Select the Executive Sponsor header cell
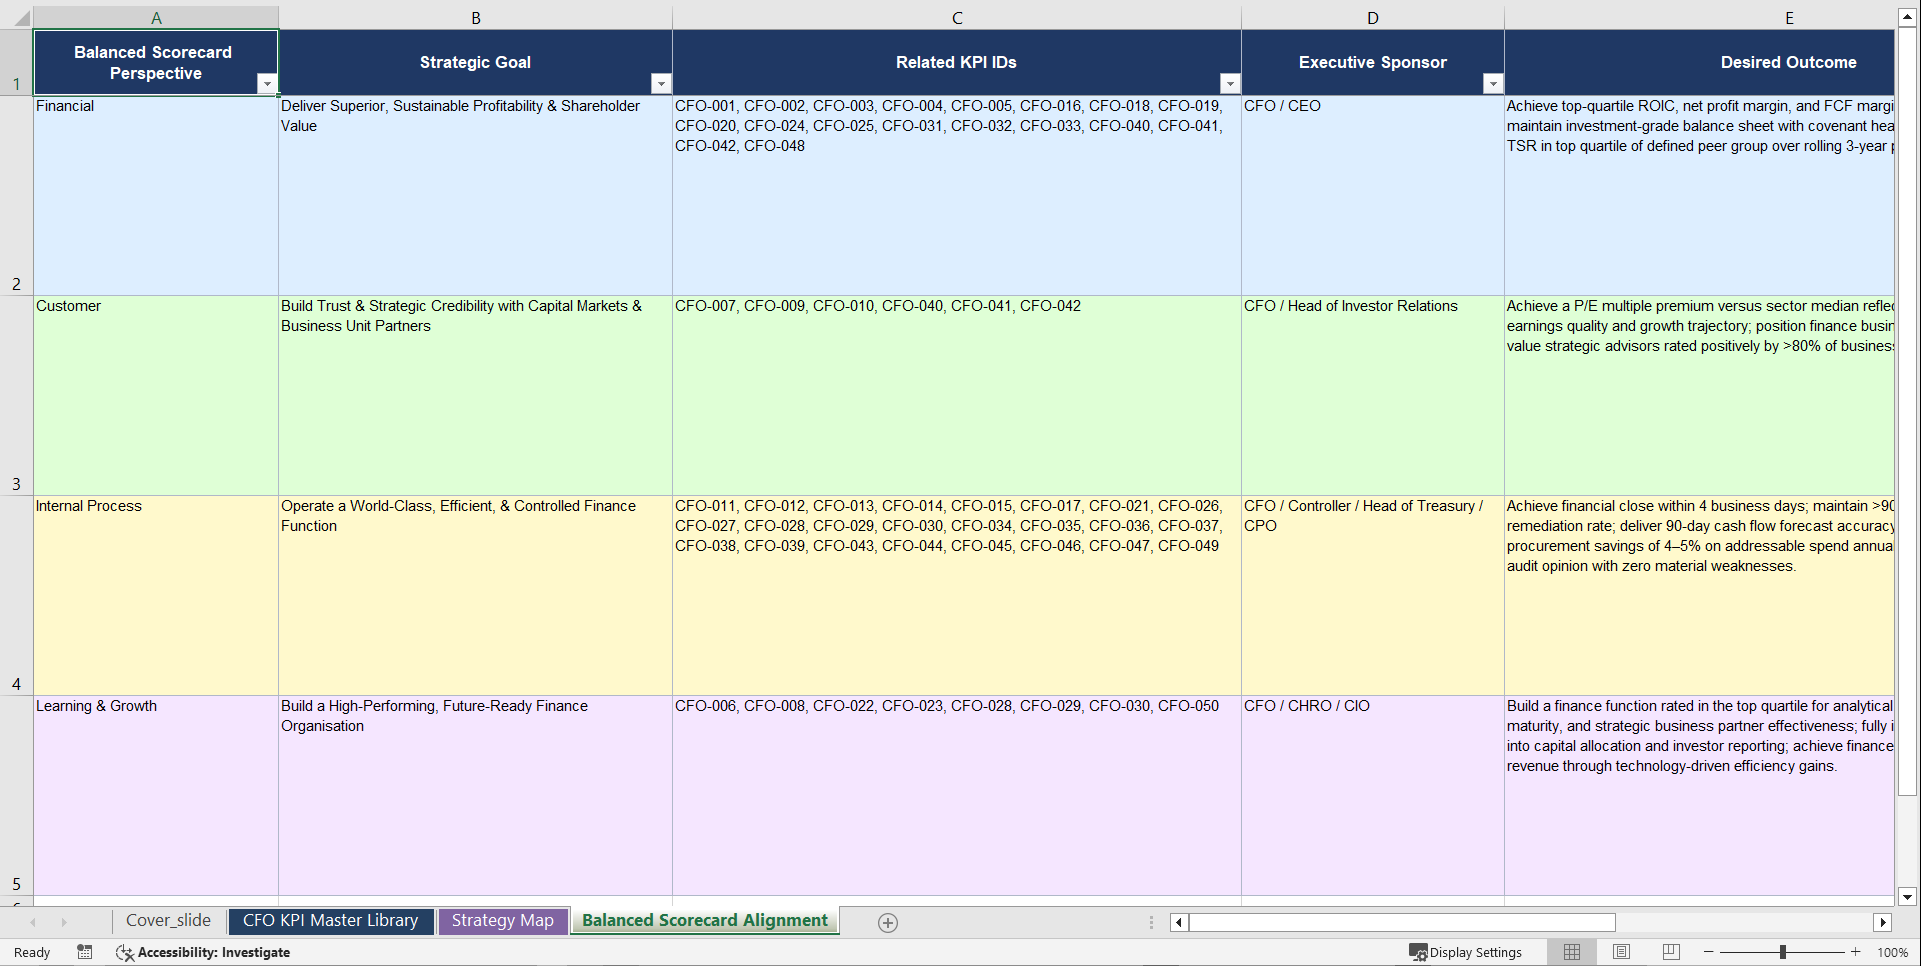1921x966 pixels. point(1373,62)
